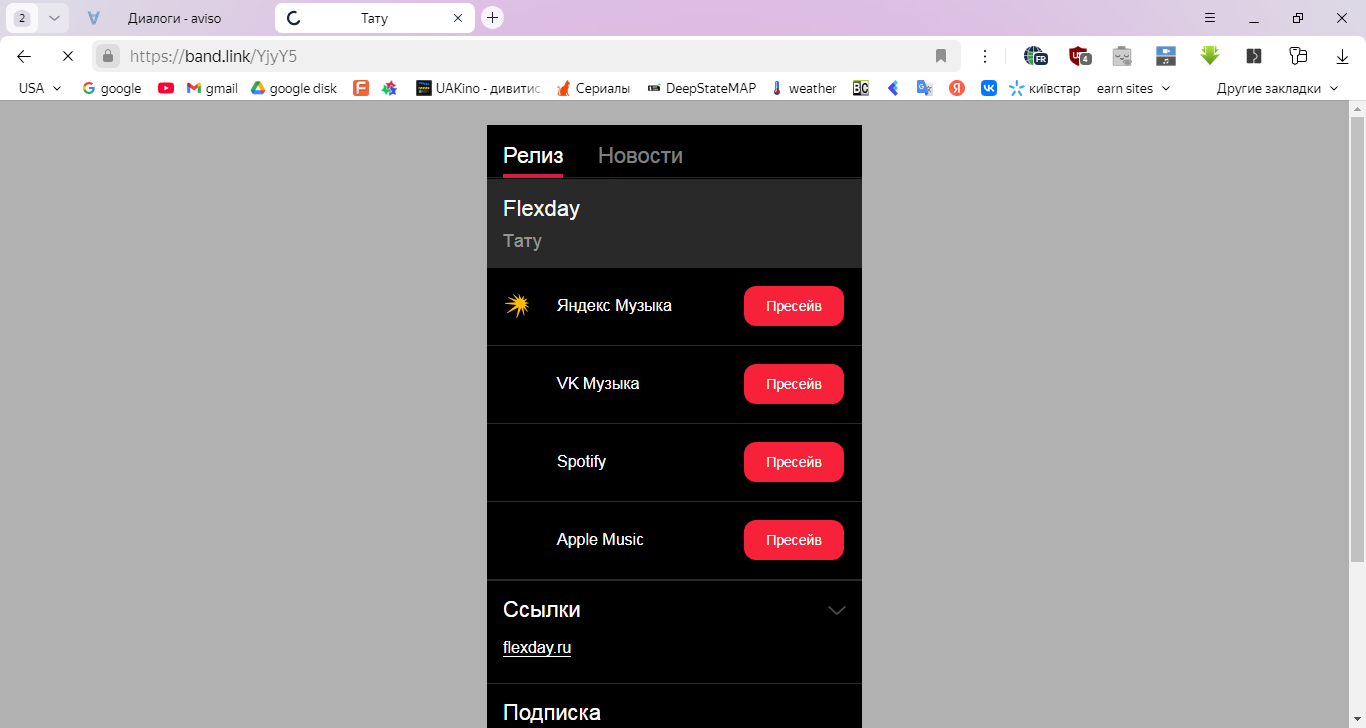Screen dimensions: 1366x728
Task: Stop page loading with X button
Action: [x=68, y=56]
